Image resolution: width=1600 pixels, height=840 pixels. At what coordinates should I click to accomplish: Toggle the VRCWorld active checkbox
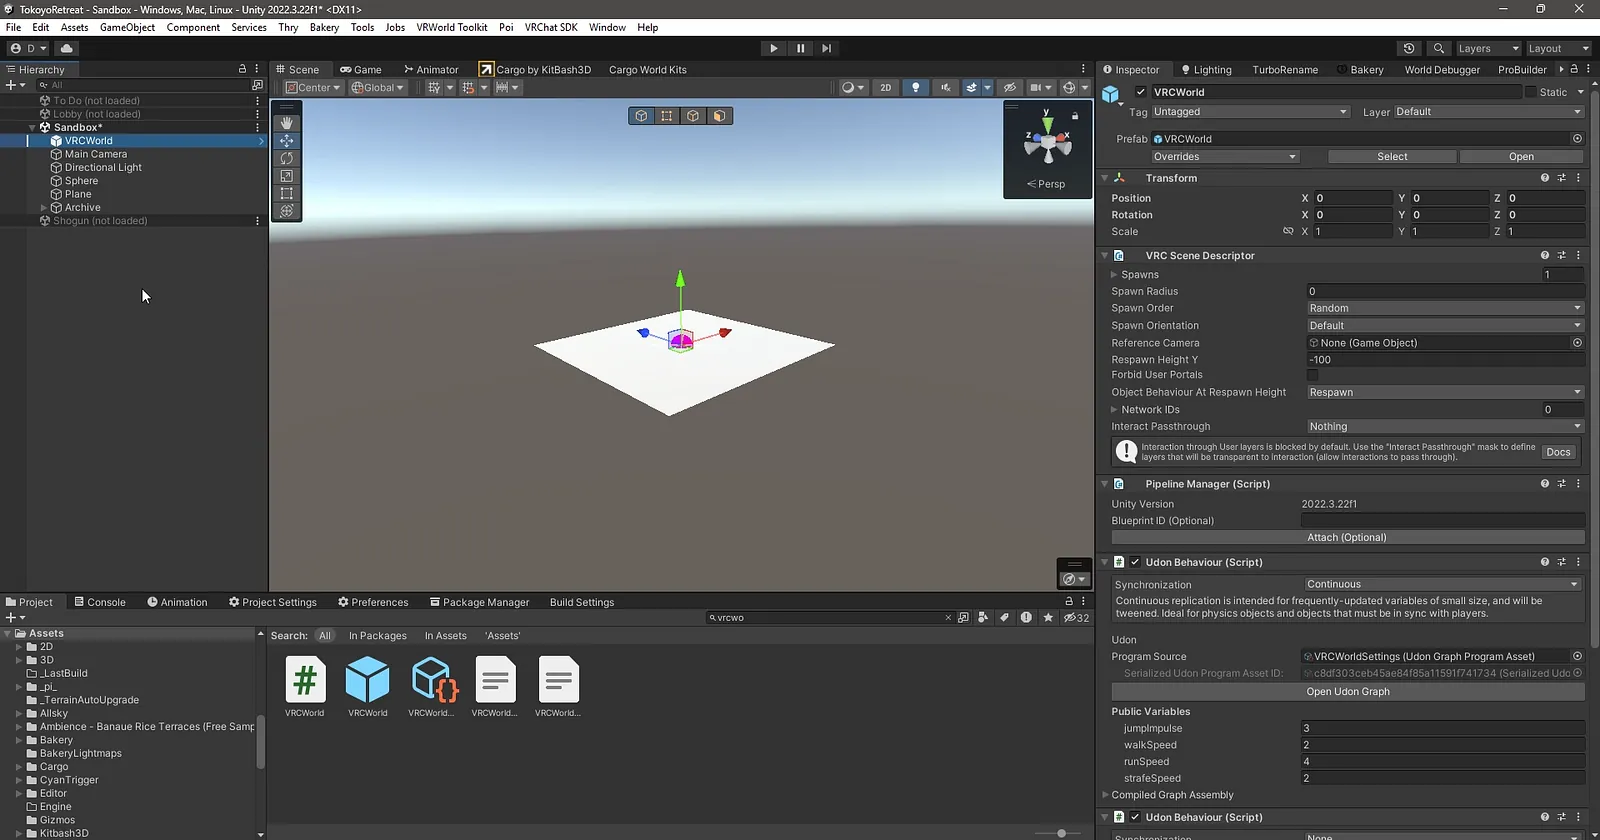pos(1141,92)
